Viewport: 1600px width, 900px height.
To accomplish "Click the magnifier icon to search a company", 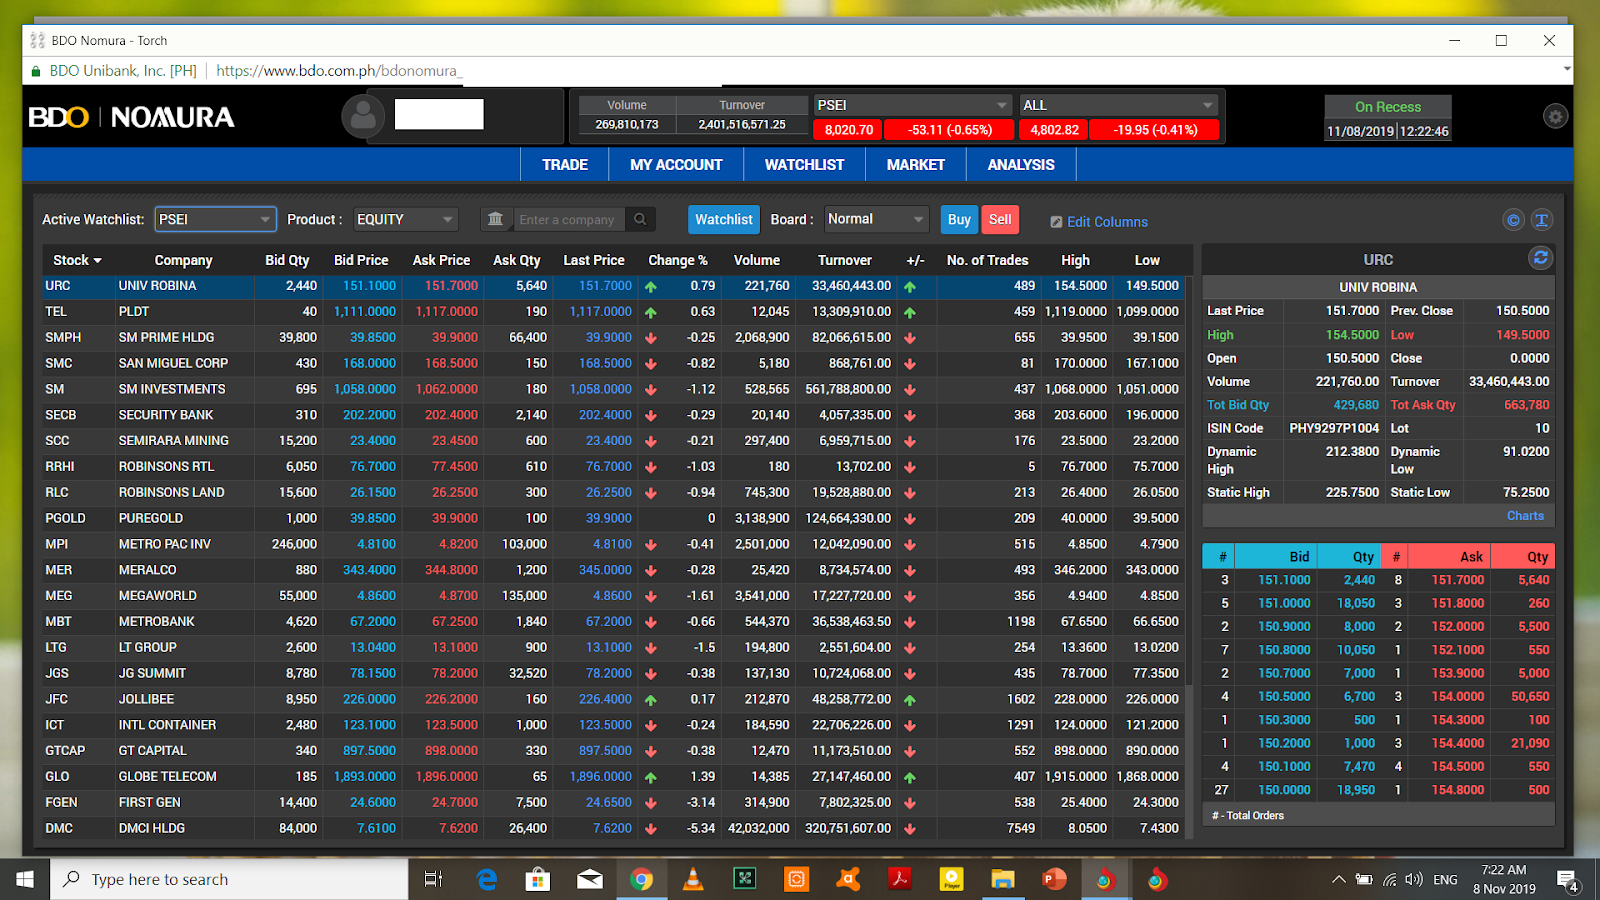I will (641, 219).
